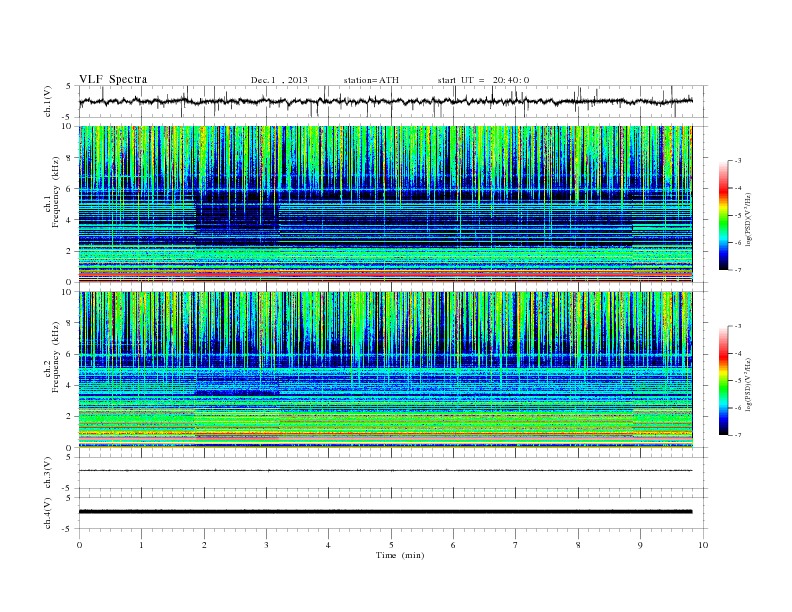Click the ch.2 spectrogram plot
Screen dimensions: 792x612
click(385, 370)
